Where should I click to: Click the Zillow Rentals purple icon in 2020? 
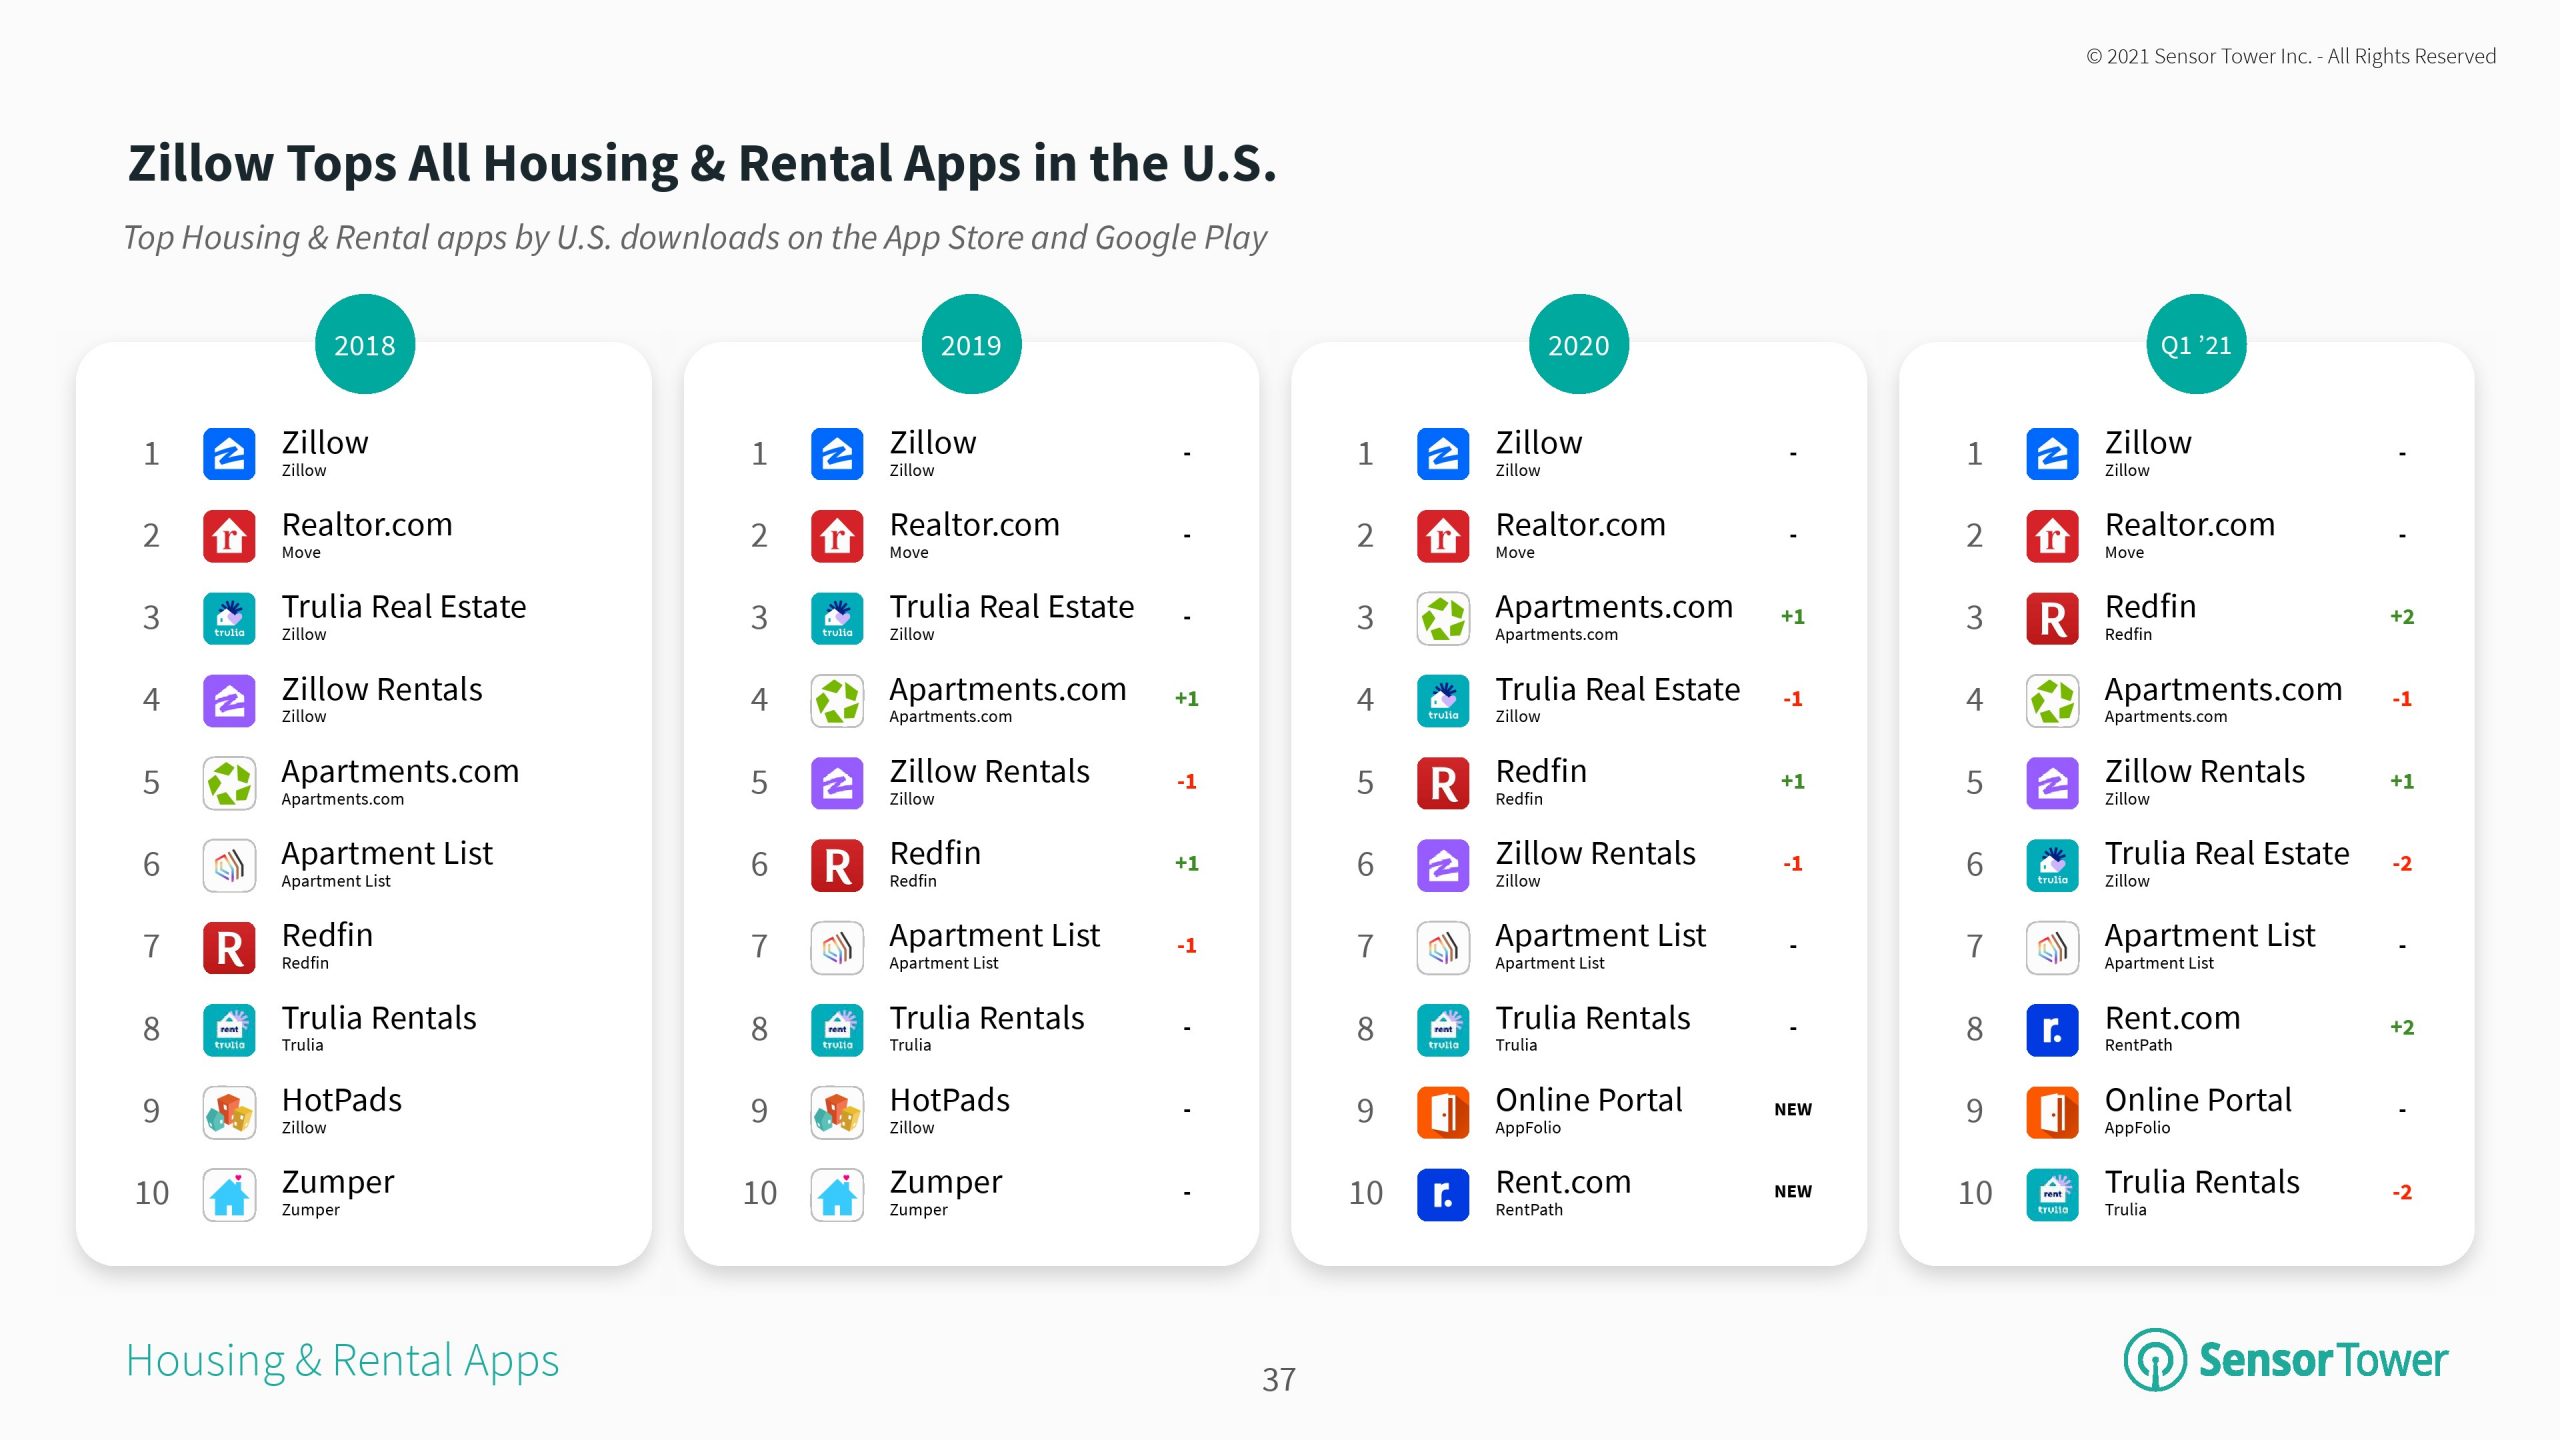1443,865
